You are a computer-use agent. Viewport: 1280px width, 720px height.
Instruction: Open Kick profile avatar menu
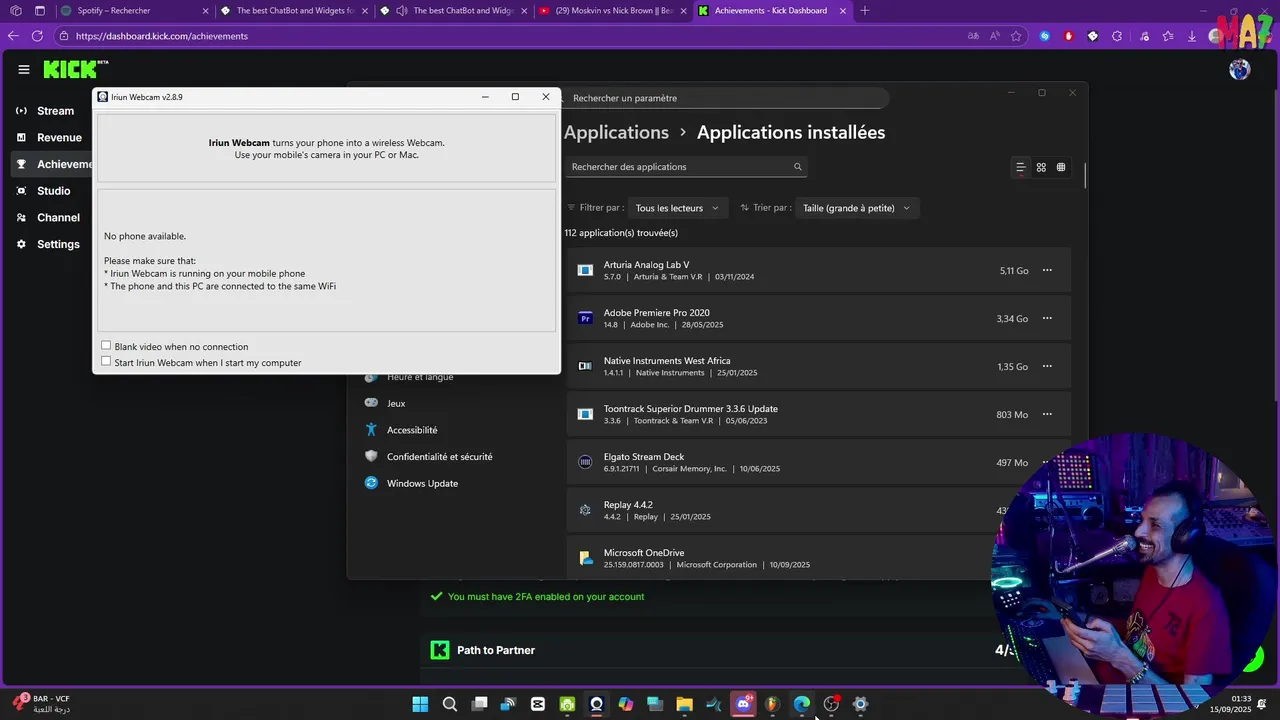pyautogui.click(x=1240, y=69)
